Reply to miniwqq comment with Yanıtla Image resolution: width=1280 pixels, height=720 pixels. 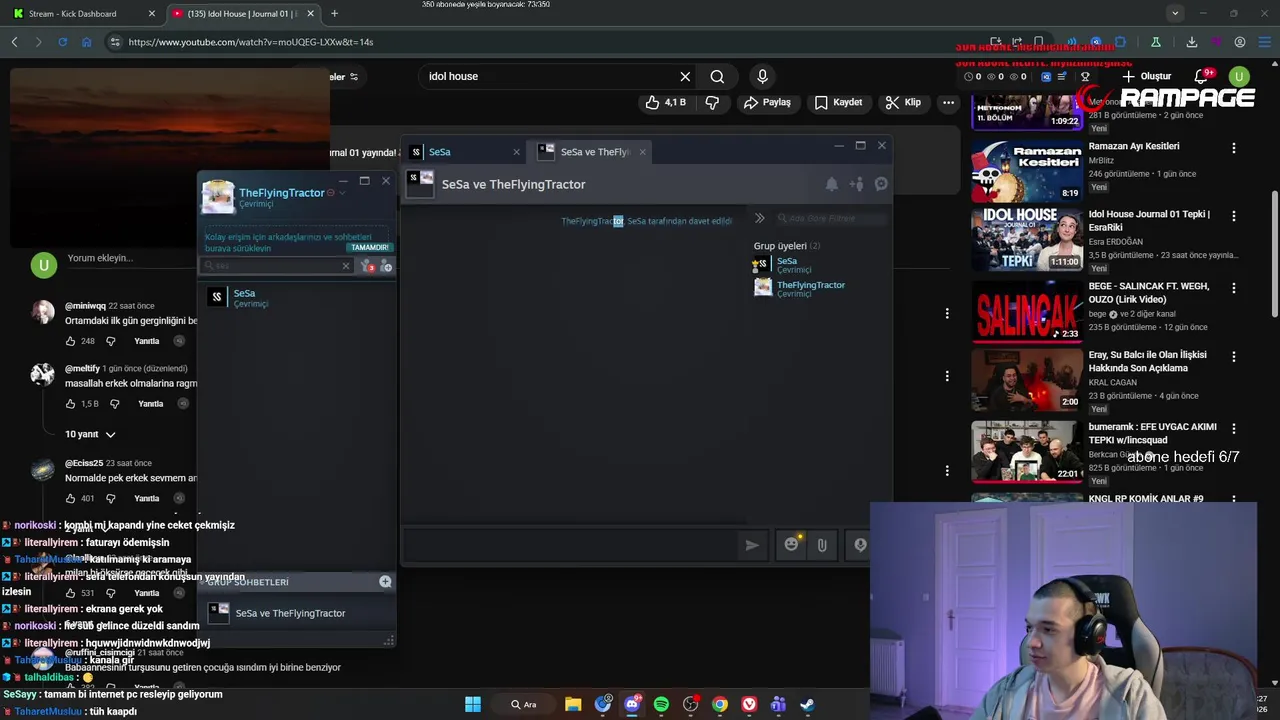147,341
